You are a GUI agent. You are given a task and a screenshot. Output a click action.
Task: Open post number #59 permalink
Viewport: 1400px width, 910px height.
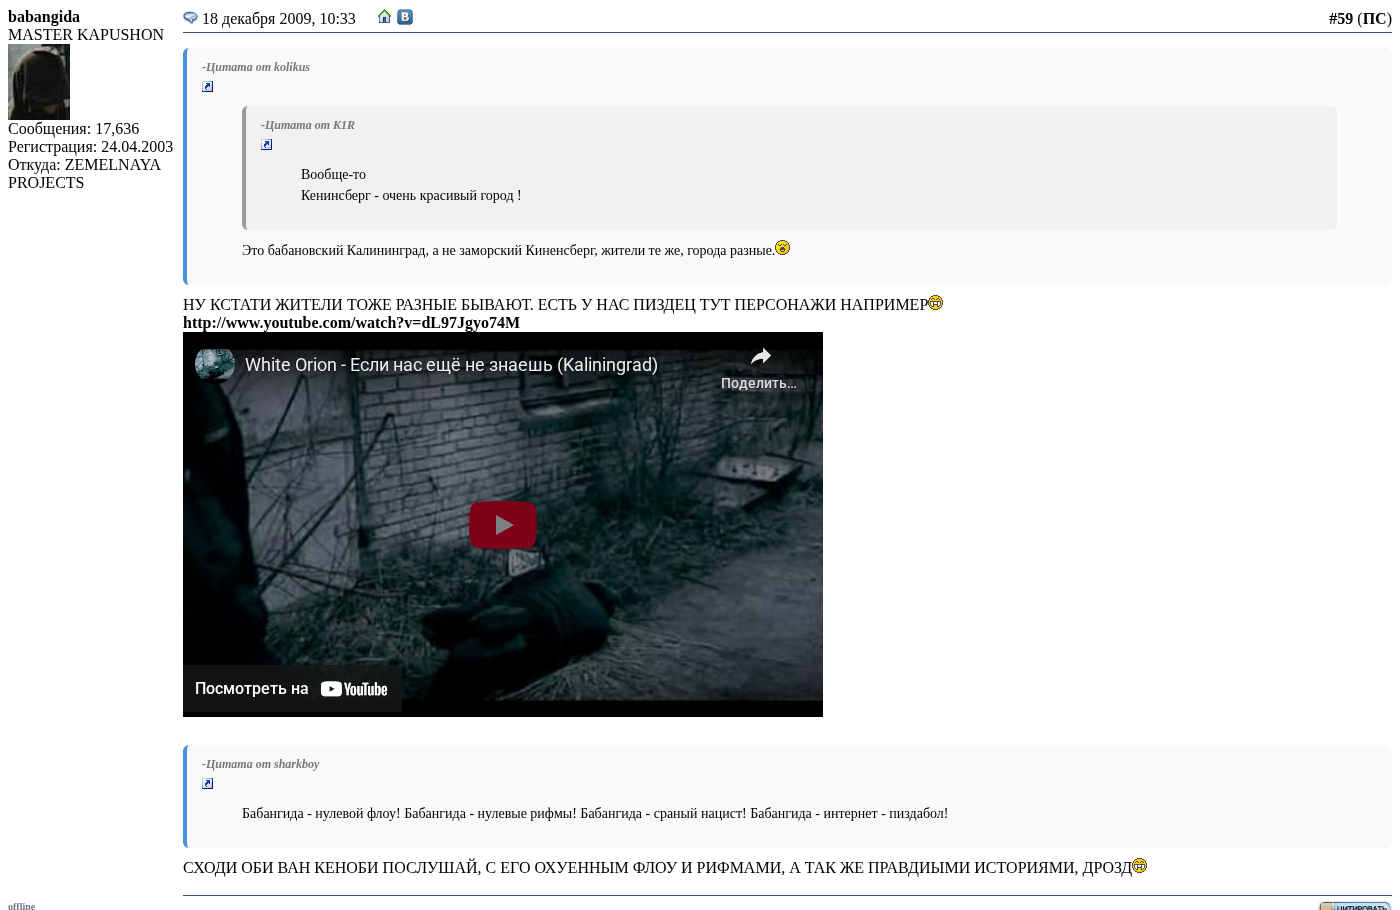[1340, 19]
